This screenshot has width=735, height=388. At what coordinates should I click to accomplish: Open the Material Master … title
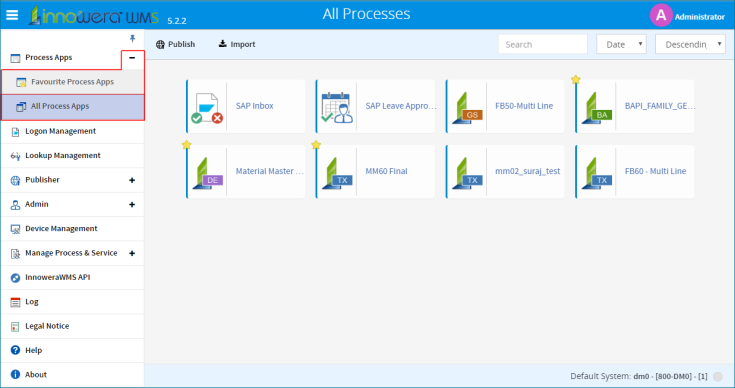coord(270,172)
